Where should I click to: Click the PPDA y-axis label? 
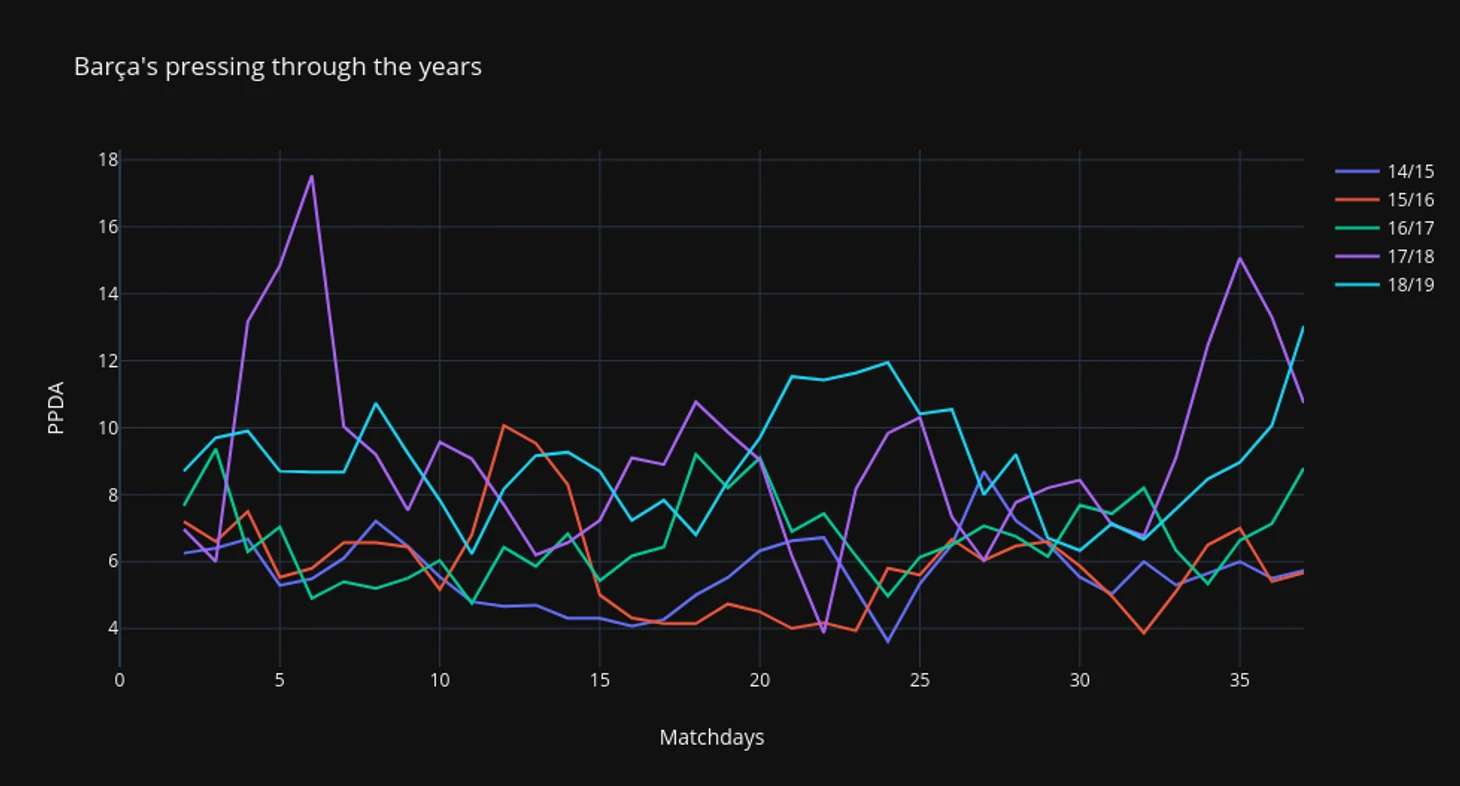point(56,407)
